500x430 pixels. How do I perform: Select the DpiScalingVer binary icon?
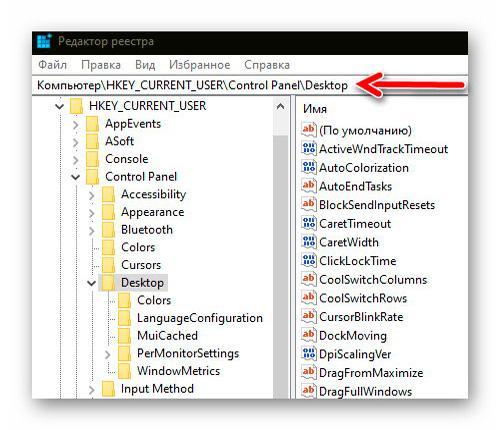tap(309, 353)
